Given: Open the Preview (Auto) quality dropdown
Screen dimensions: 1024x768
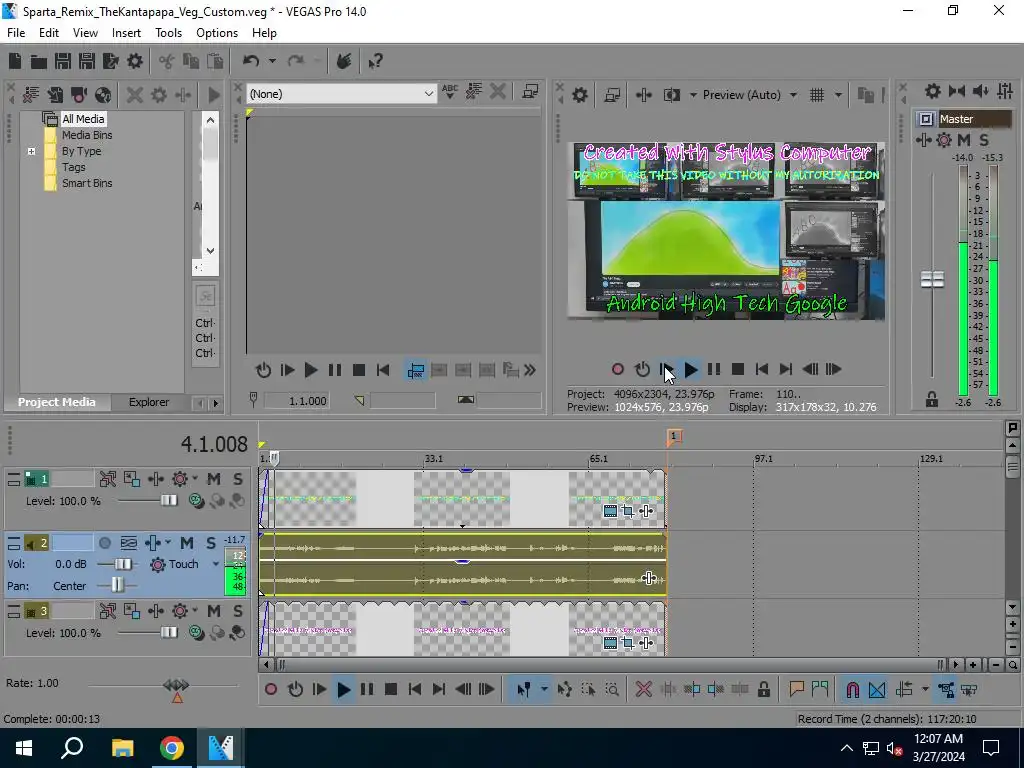Looking at the screenshot, I should point(793,95).
